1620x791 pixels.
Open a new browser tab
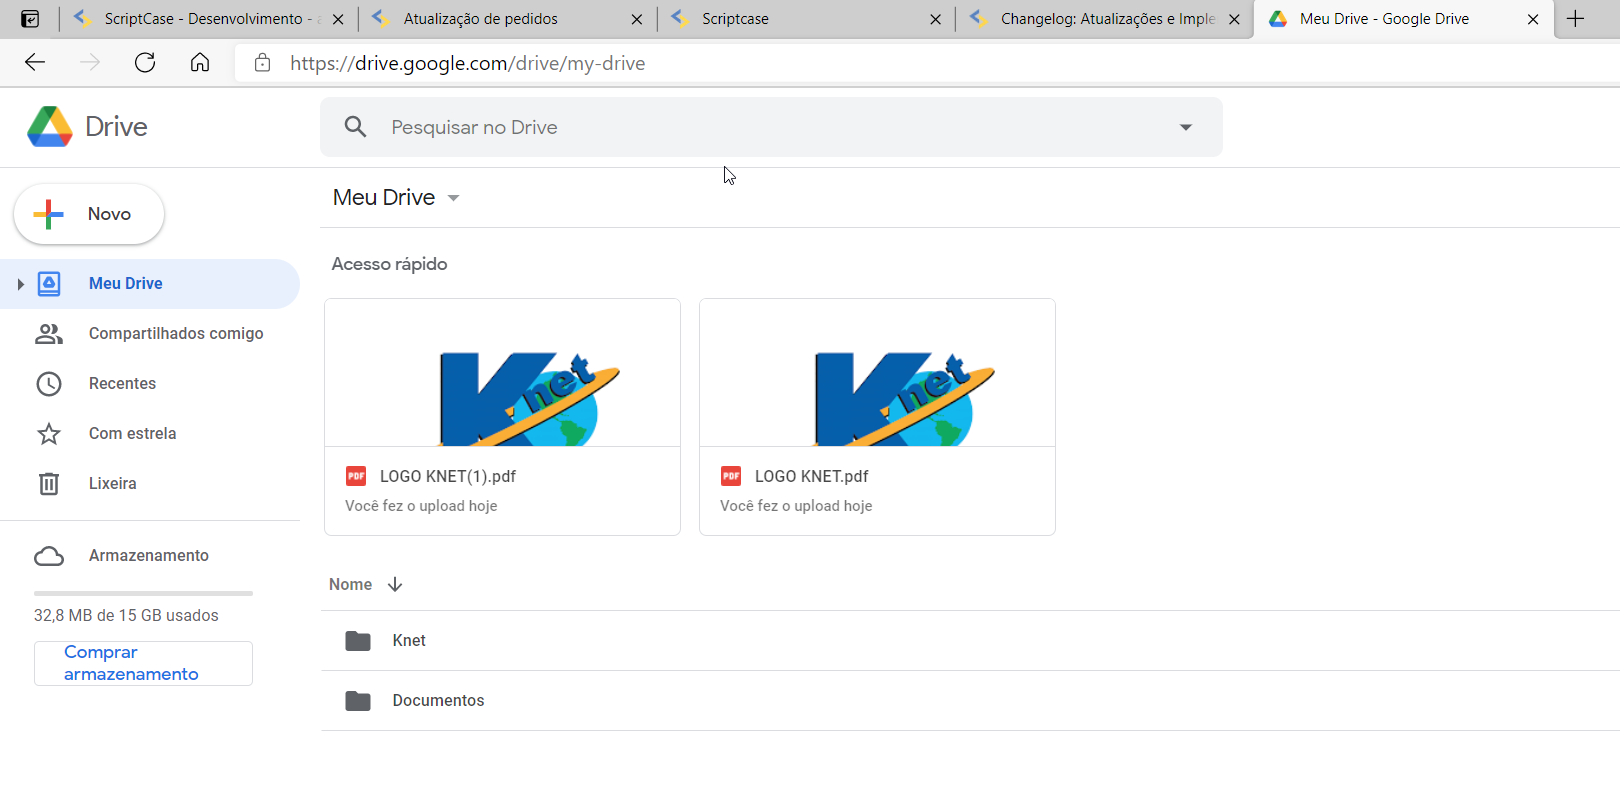[x=1576, y=19]
